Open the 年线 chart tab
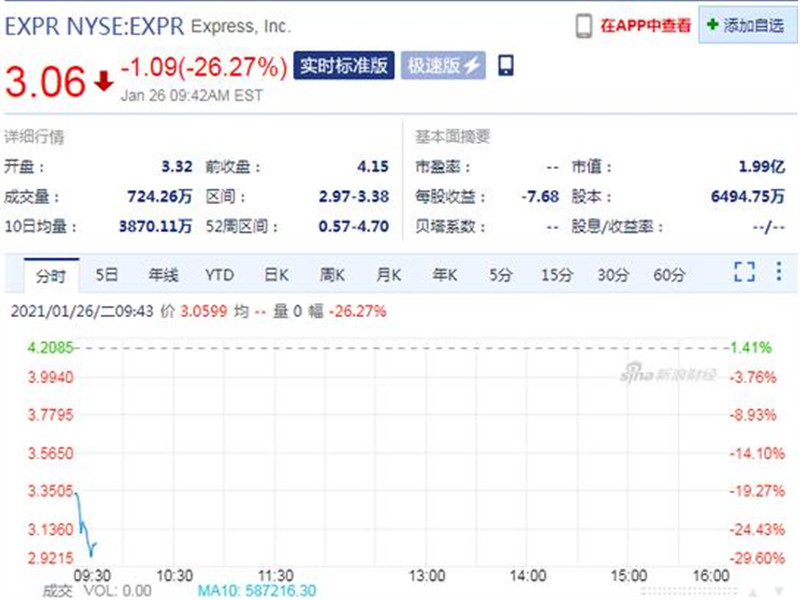This screenshot has height=600, width=800. pos(163,275)
